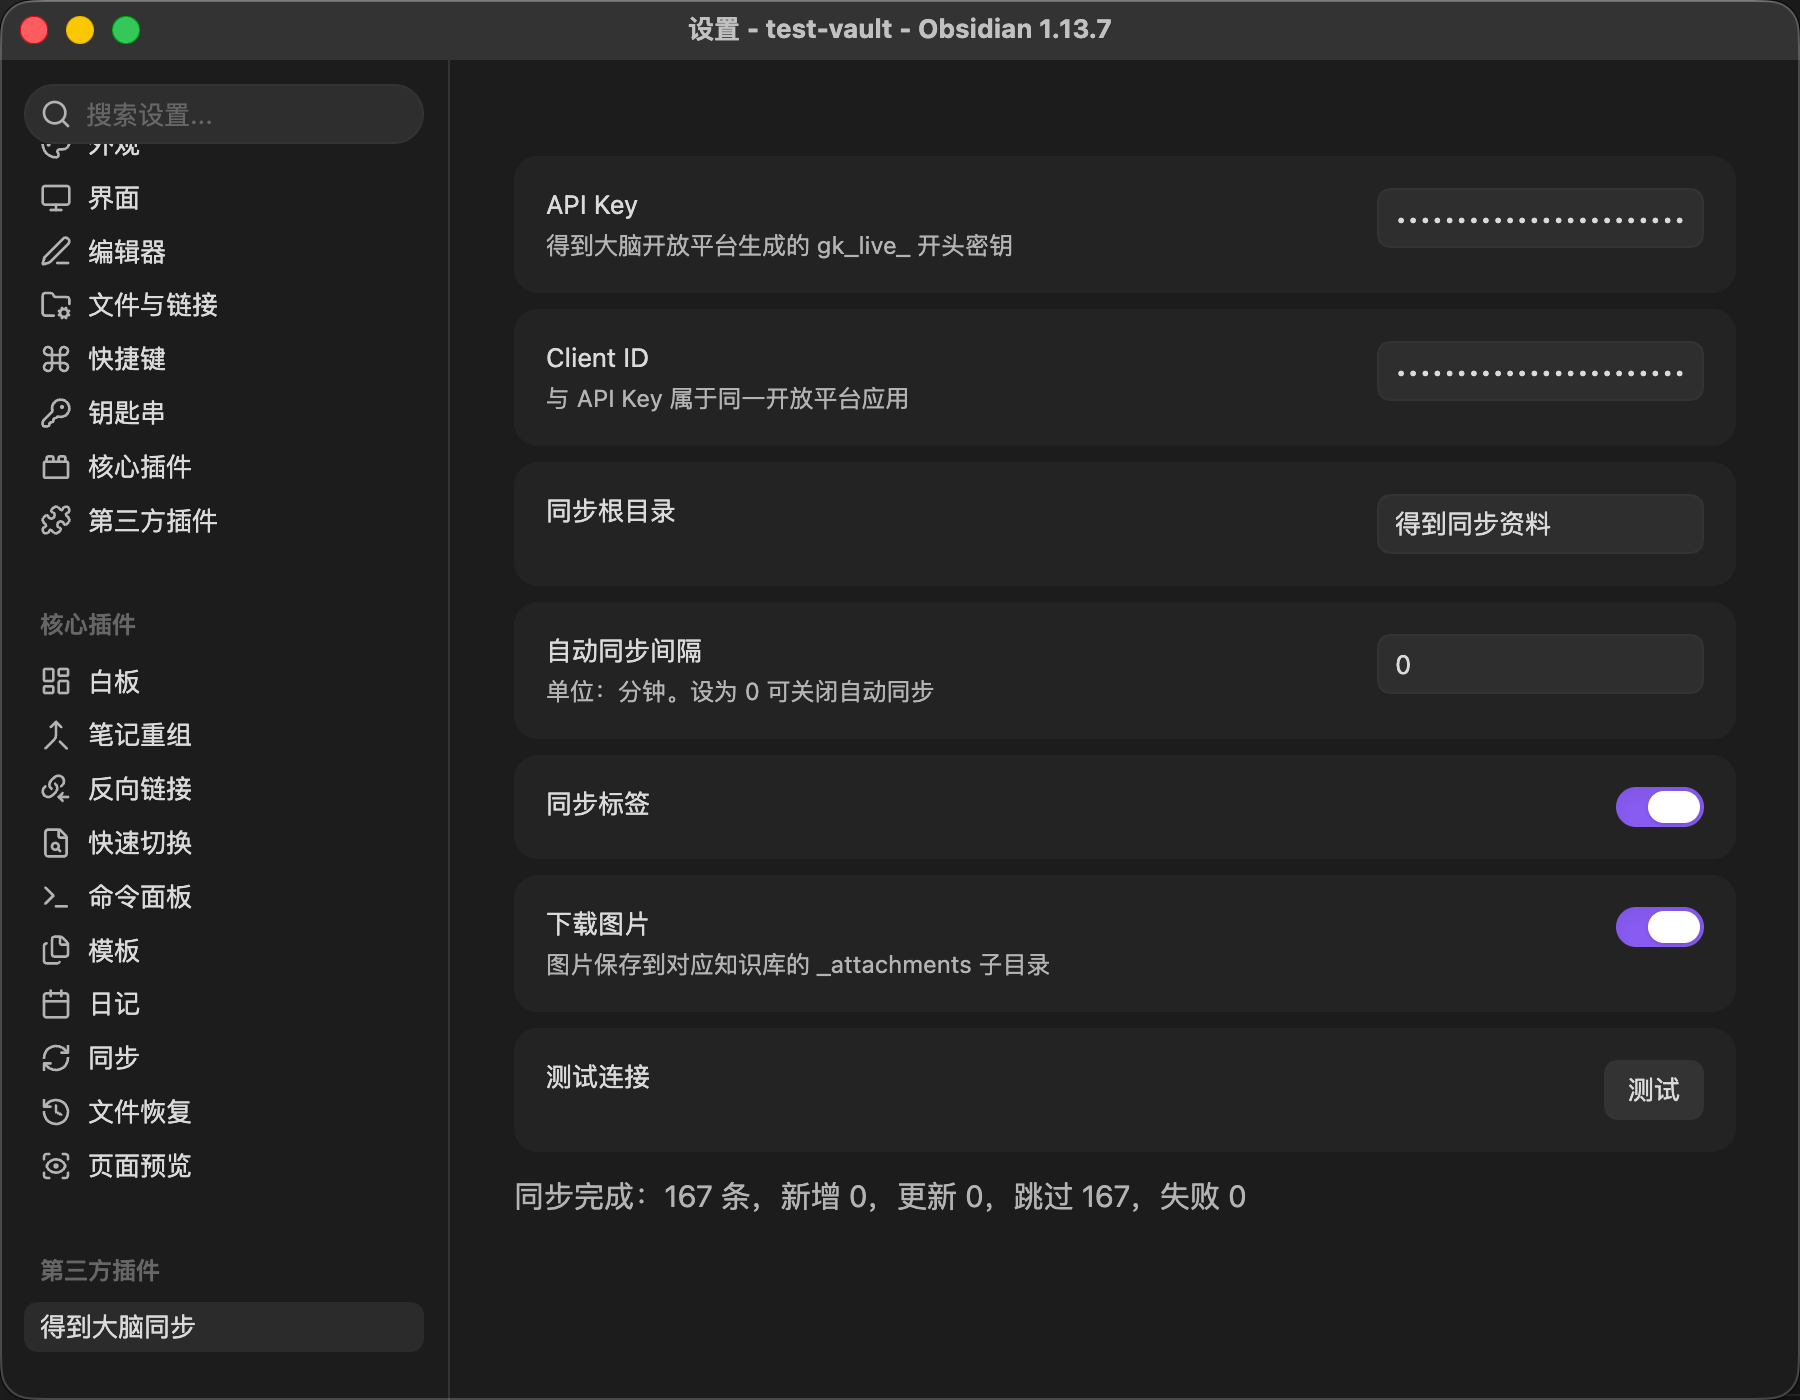Click the 文件恢复 history clock icon
This screenshot has width=1800, height=1400.
click(56, 1112)
